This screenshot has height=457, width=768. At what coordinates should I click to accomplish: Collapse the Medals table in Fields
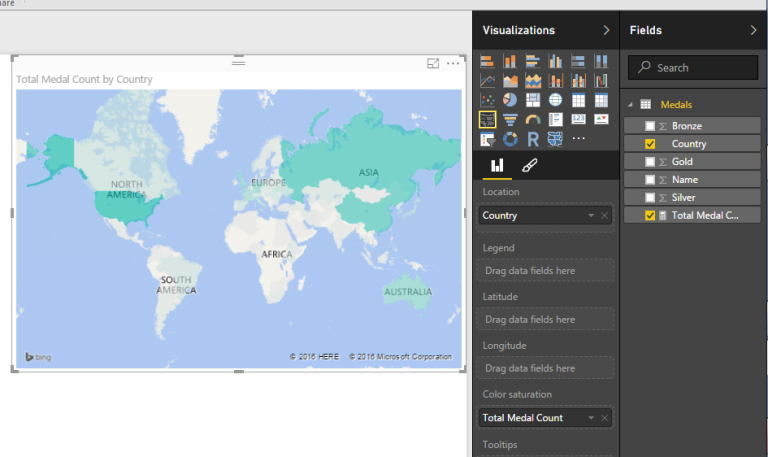coord(630,105)
